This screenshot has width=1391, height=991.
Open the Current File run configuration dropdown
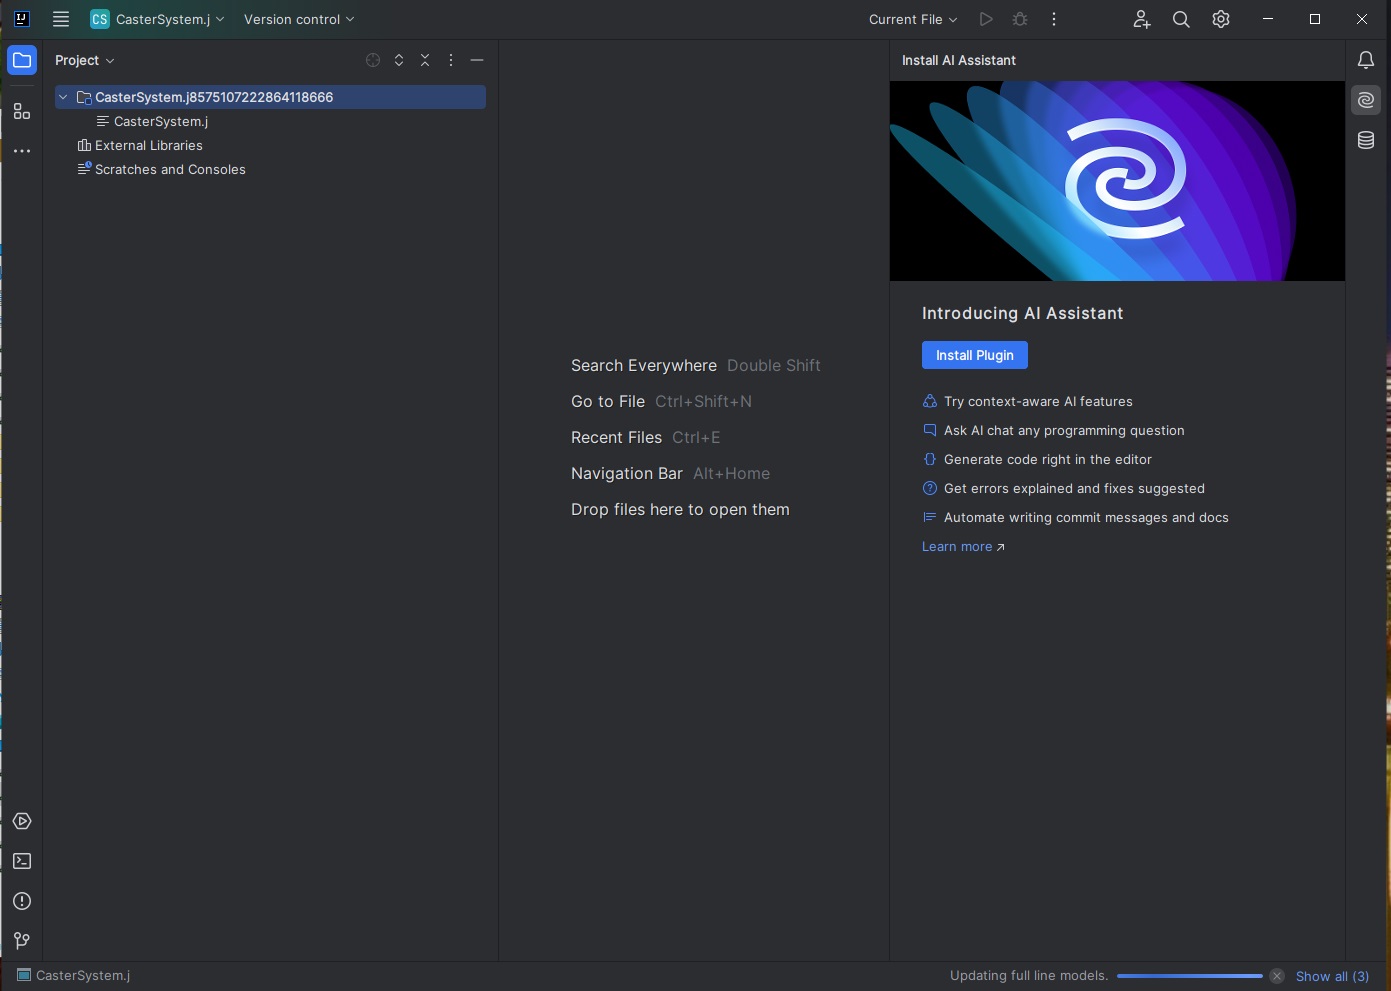tap(913, 19)
